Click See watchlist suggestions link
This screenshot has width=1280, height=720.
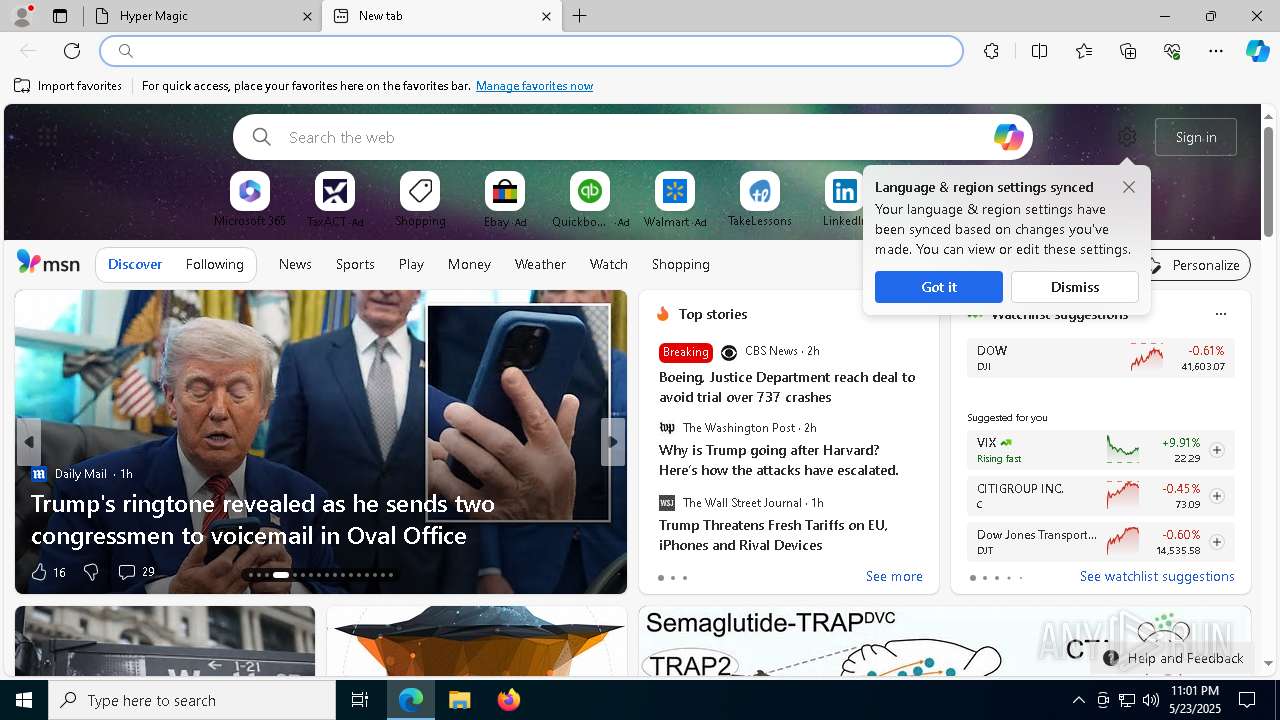(x=1157, y=576)
